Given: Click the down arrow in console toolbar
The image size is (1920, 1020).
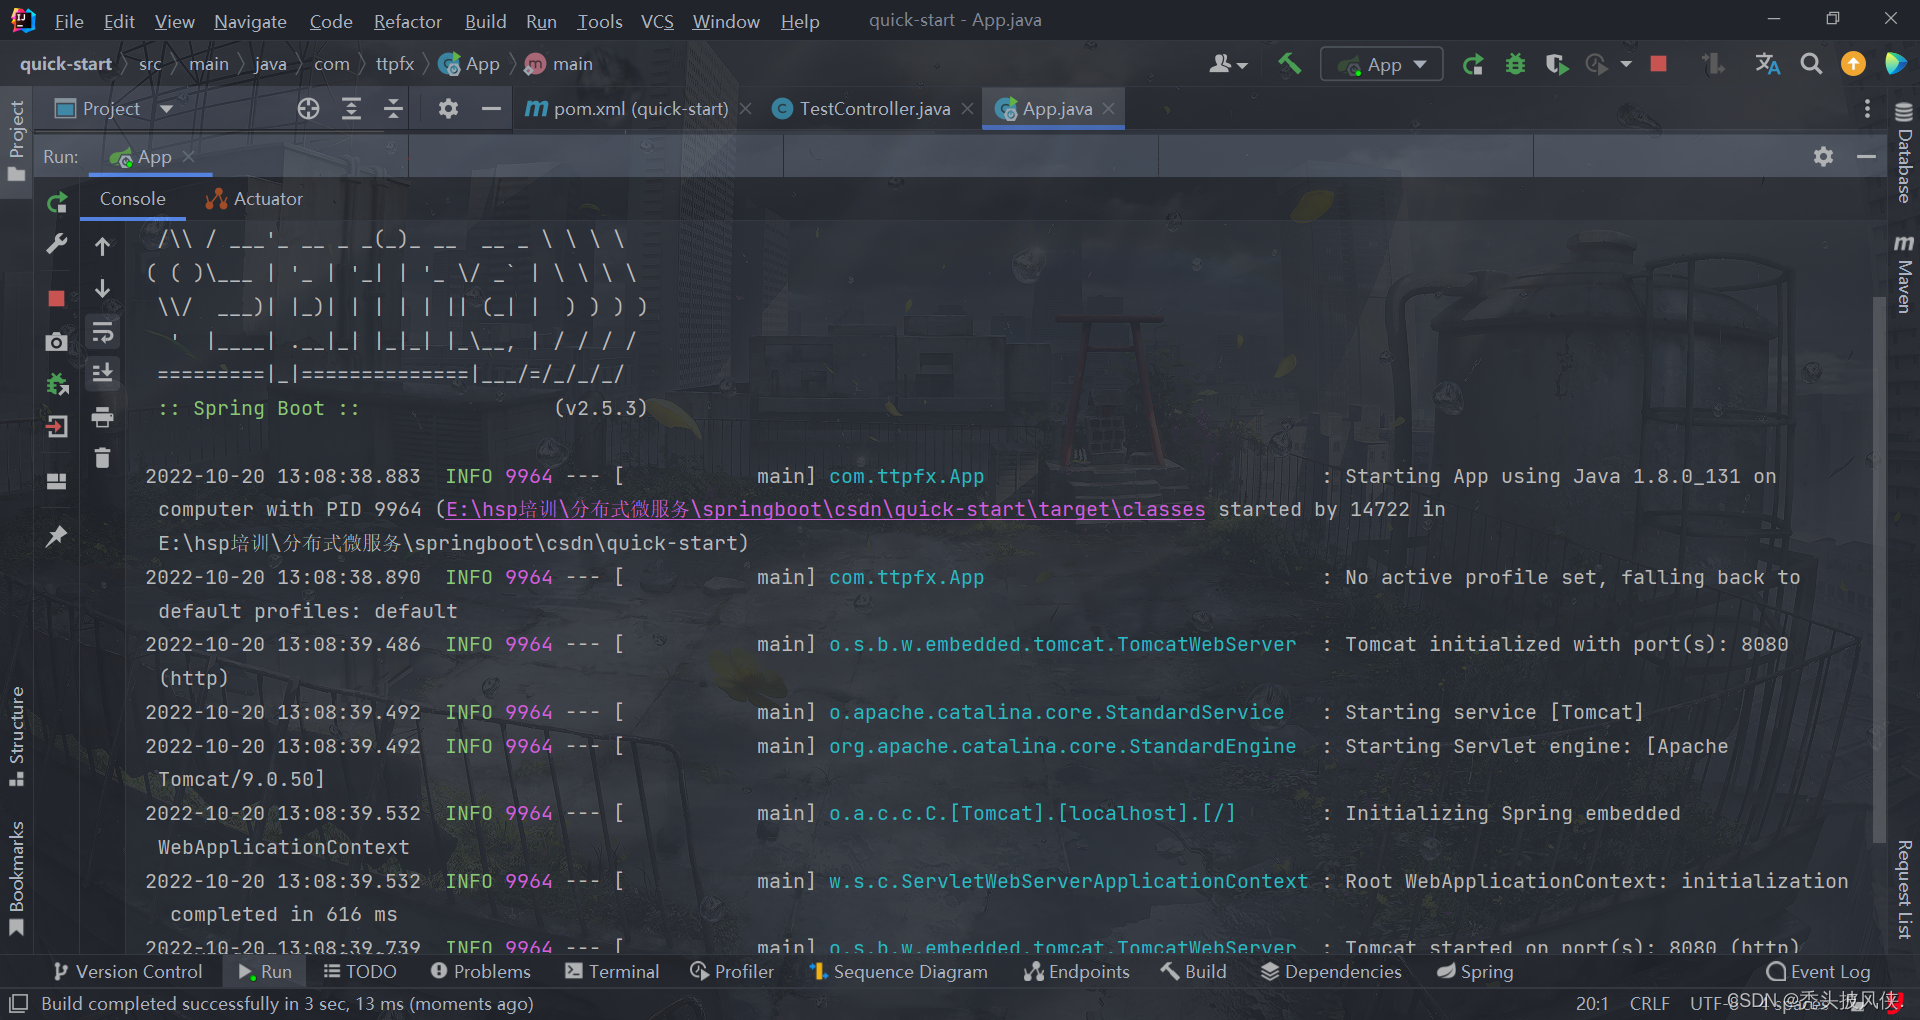Looking at the screenshot, I should (102, 289).
